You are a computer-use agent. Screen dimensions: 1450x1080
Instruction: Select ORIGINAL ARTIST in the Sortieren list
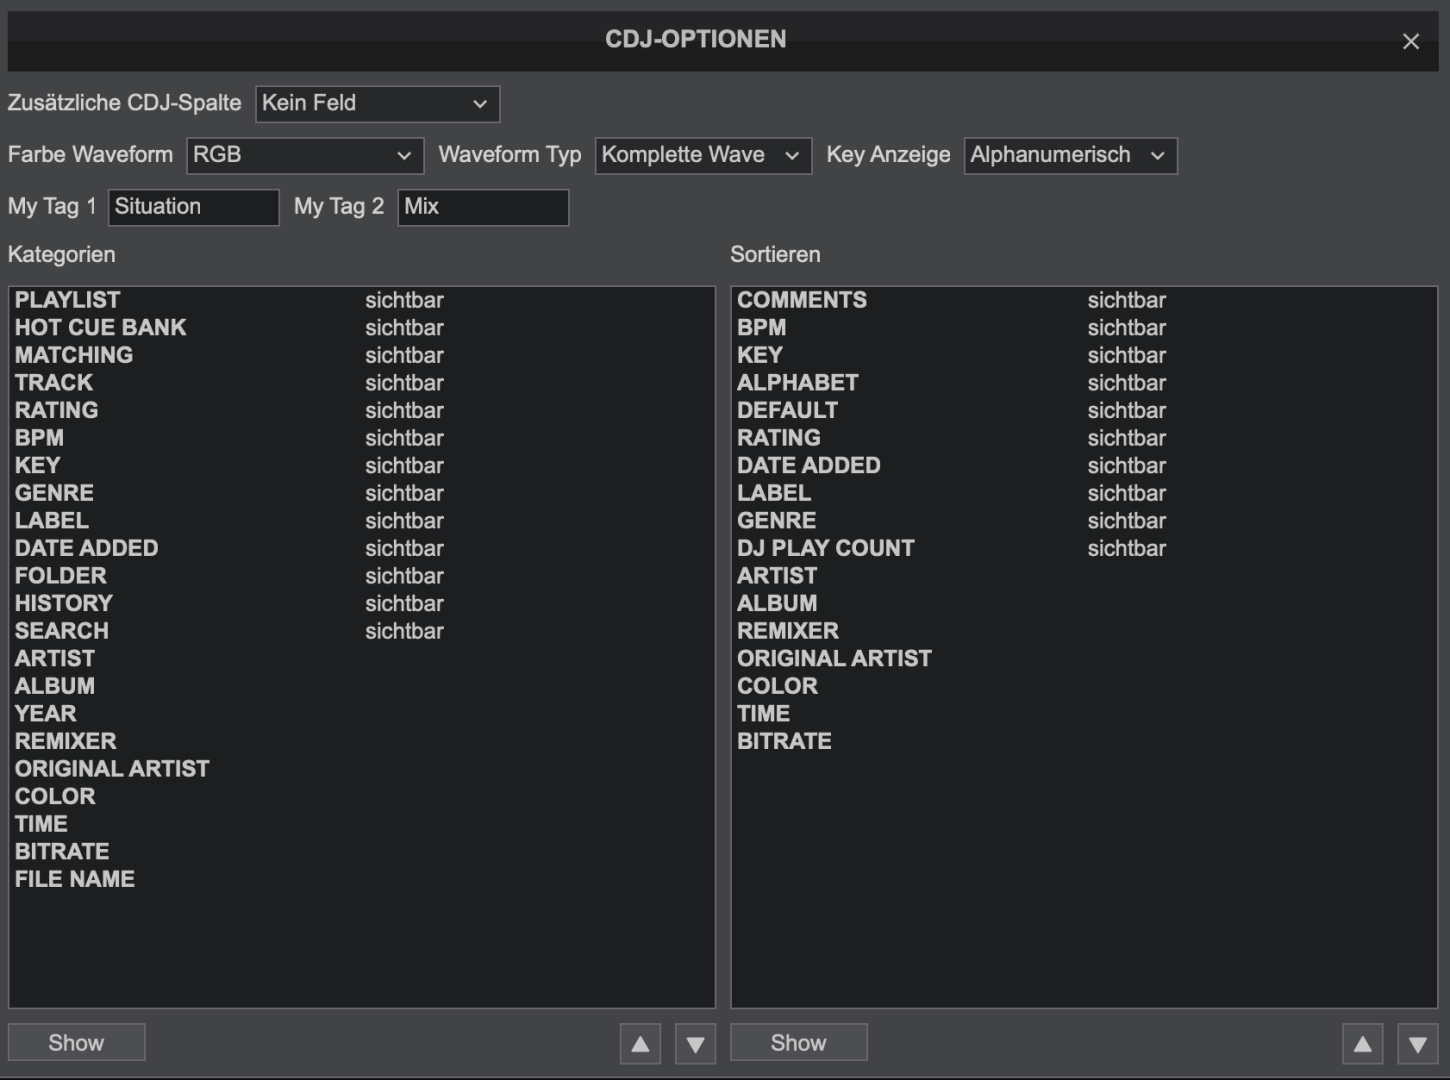tap(834, 658)
